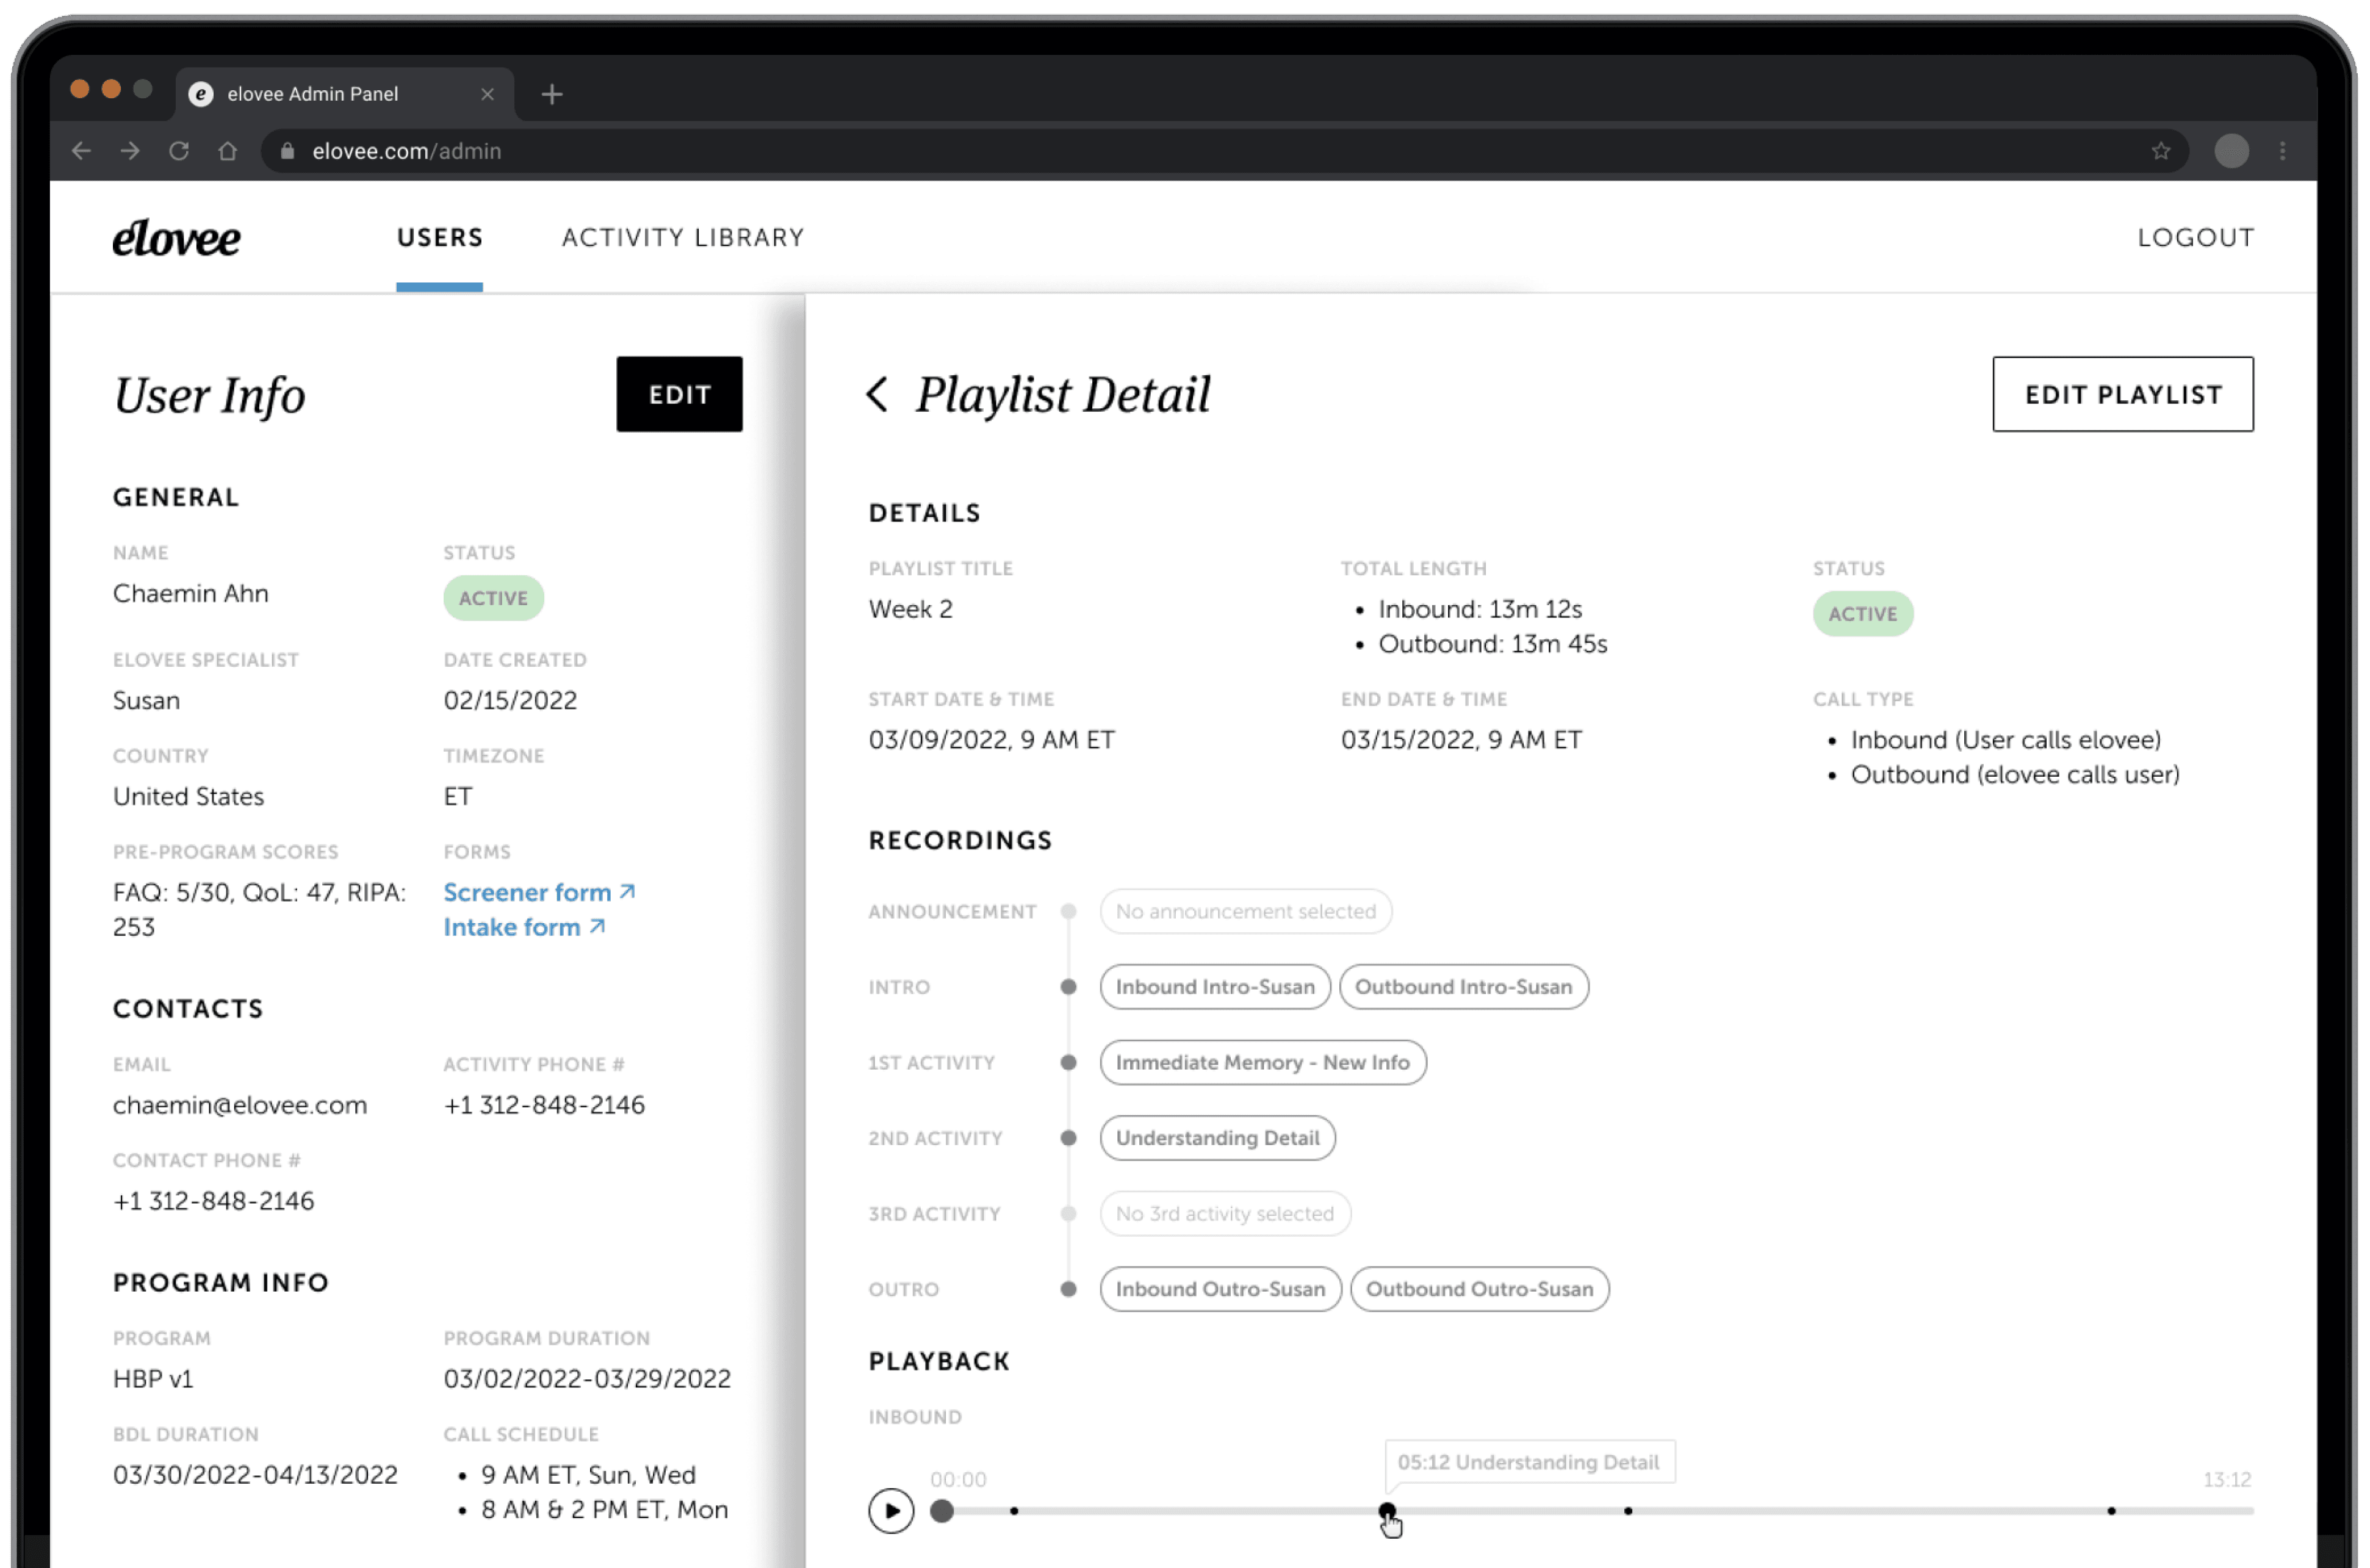
Task: Click end date 03/15/2022, 9 AM ET
Action: click(1462, 740)
